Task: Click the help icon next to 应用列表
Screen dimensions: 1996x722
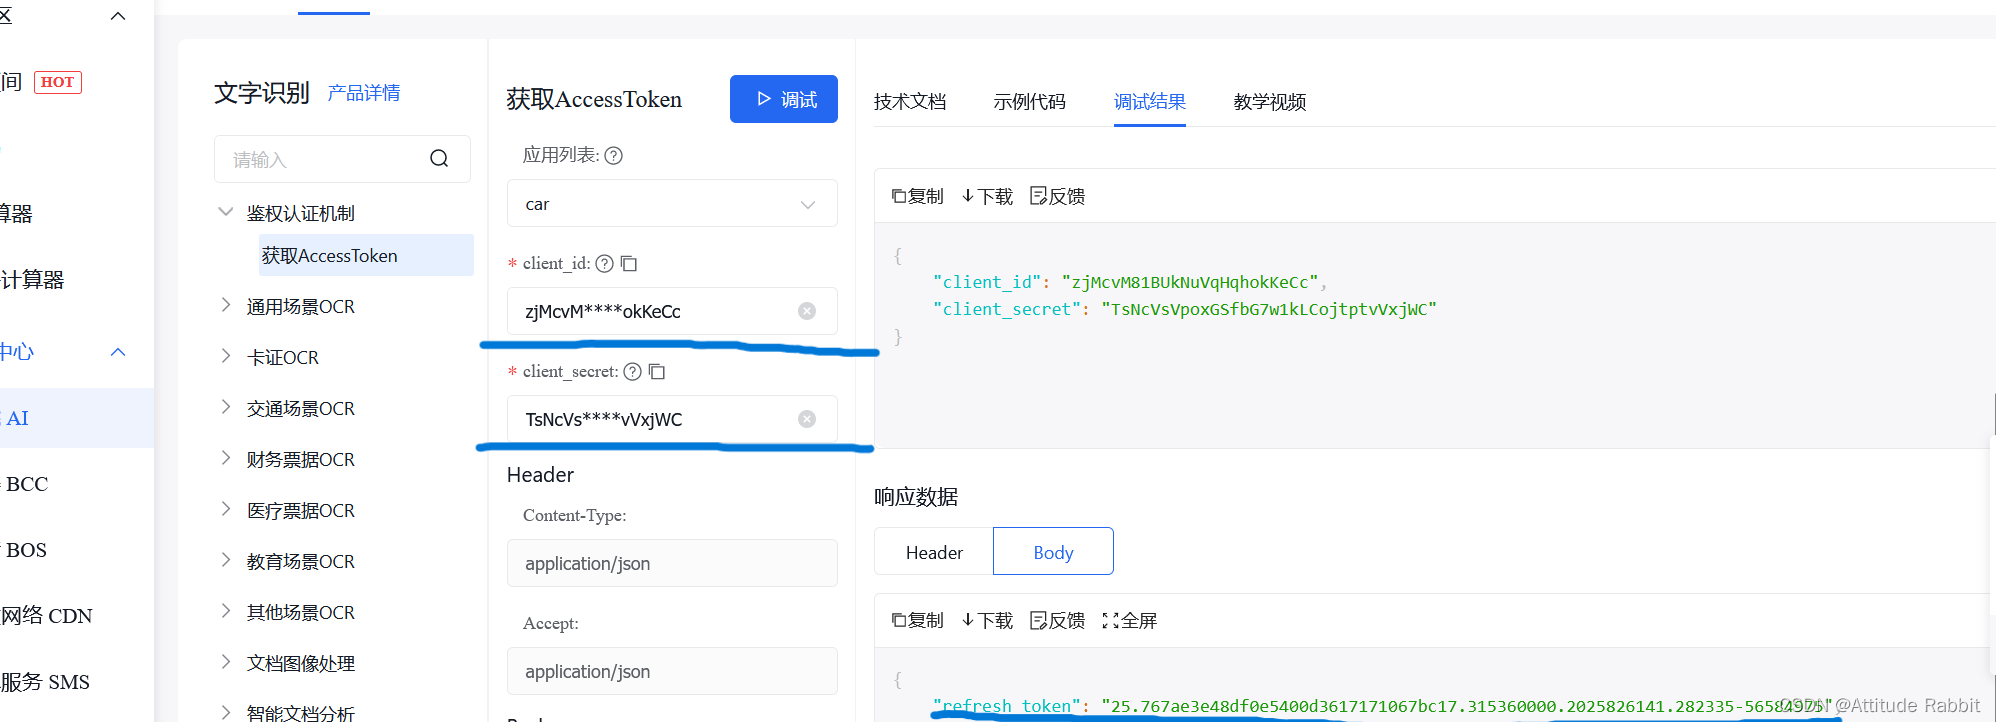Action: coord(614,155)
